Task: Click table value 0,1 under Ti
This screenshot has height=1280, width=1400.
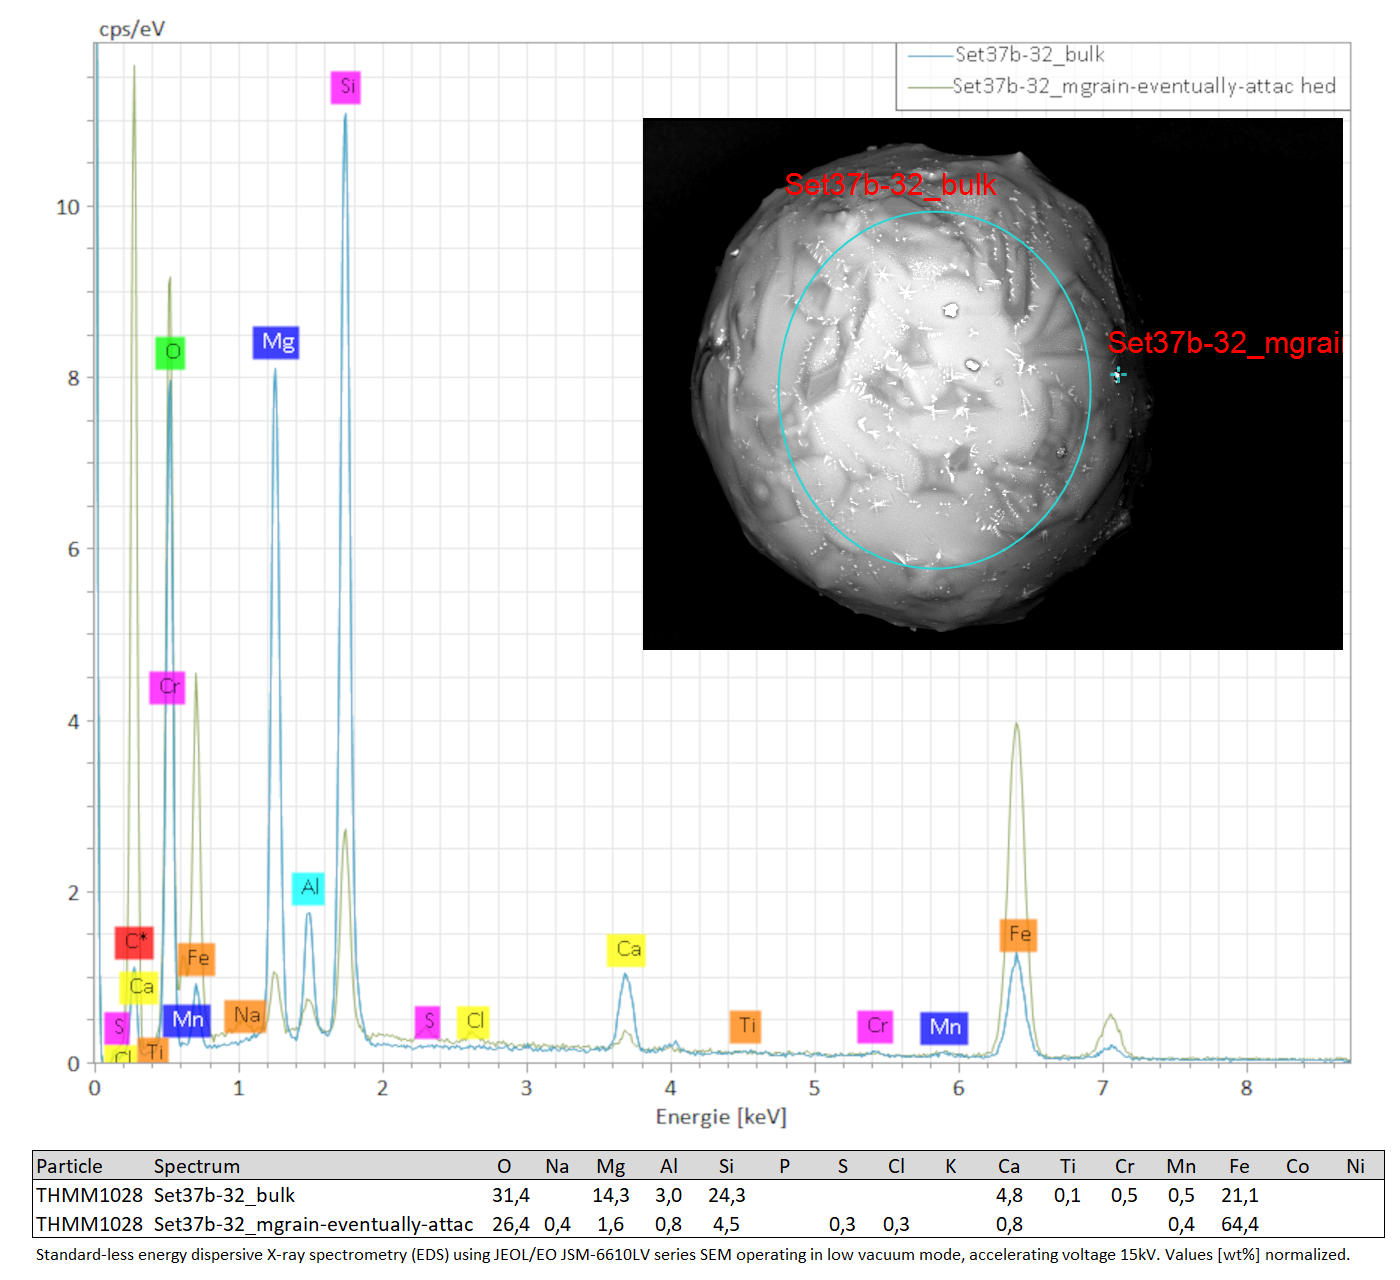Action: click(x=1067, y=1195)
